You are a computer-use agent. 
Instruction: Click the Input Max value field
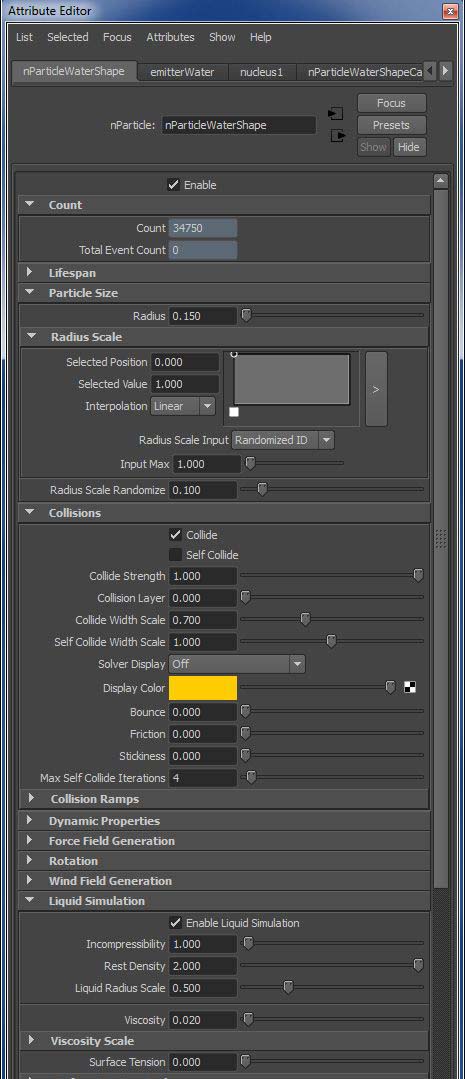[206, 464]
